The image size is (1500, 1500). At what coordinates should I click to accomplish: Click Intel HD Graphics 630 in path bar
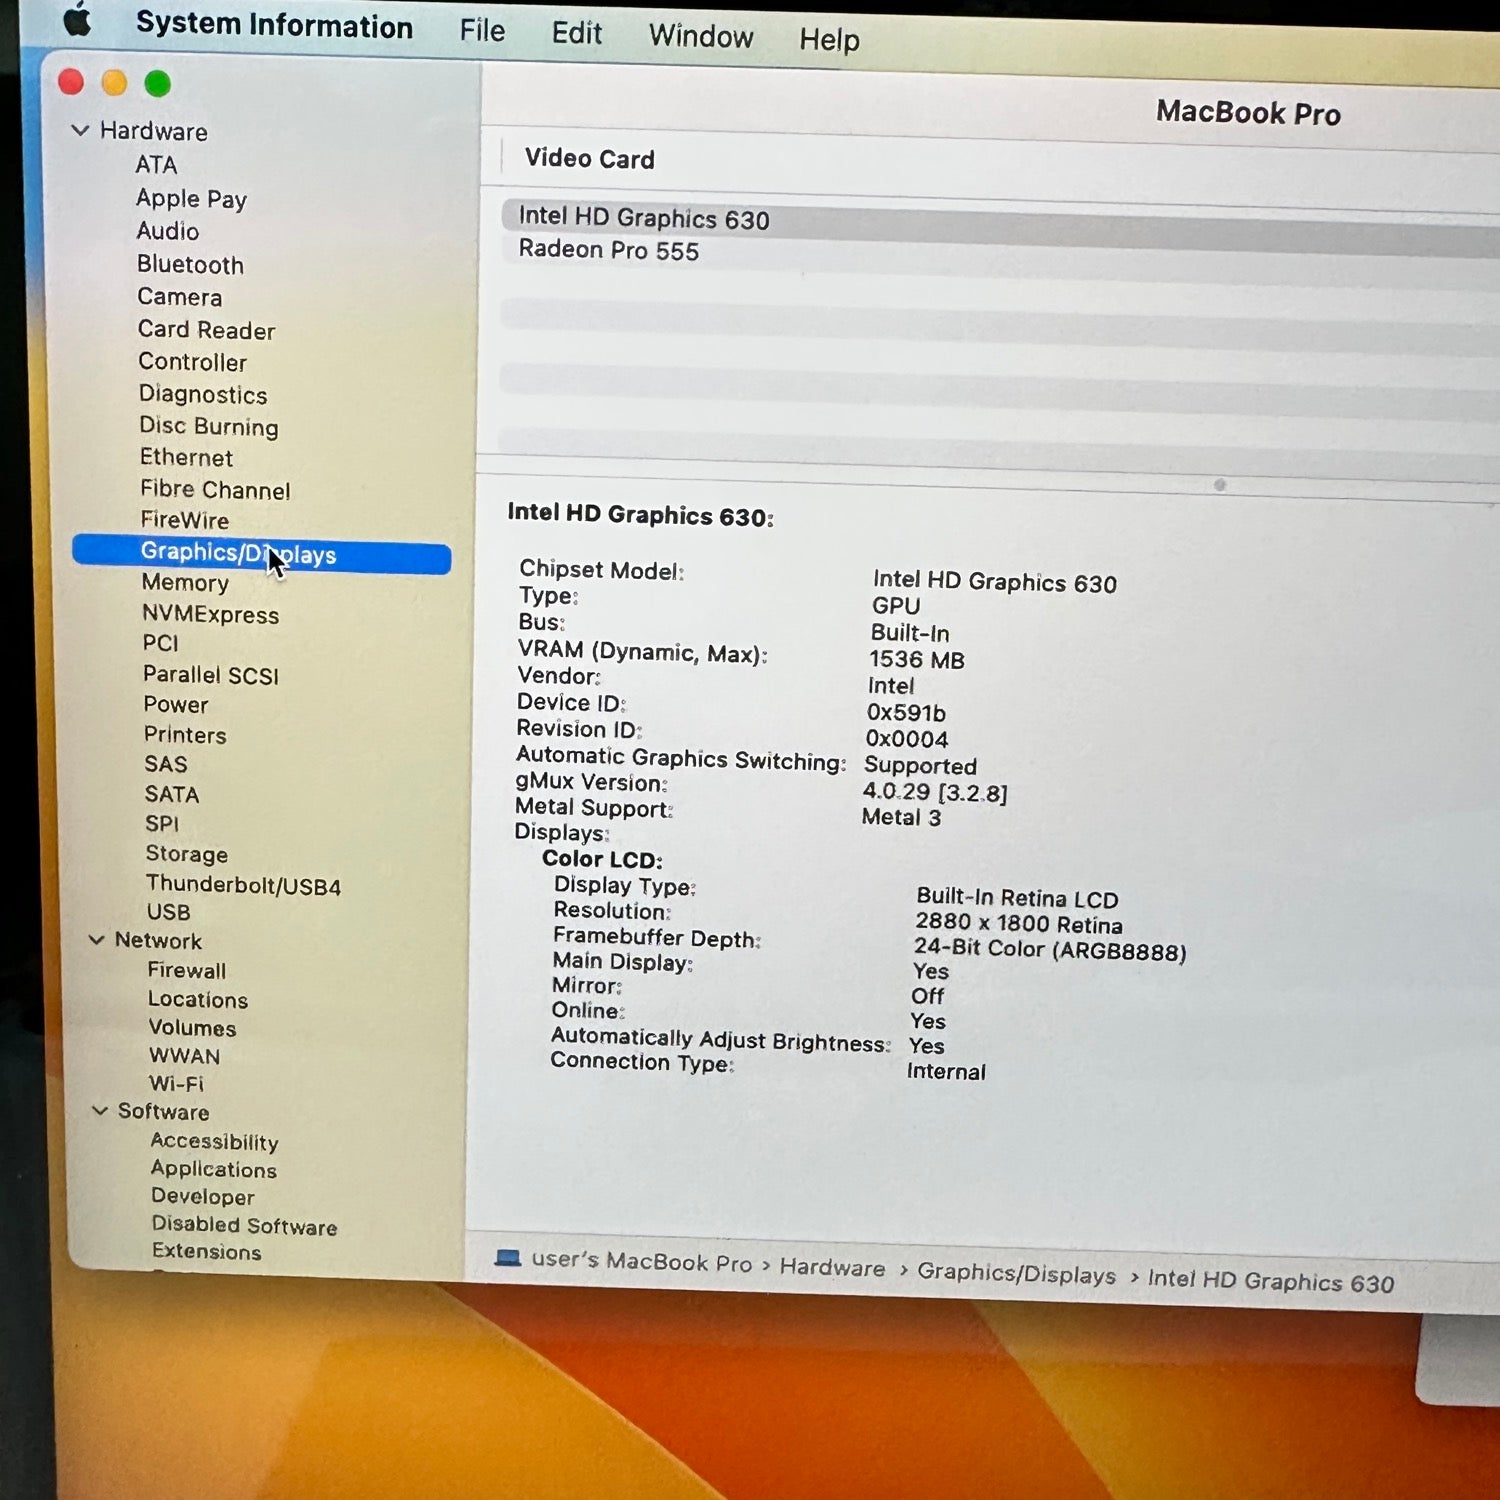[x=1270, y=1280]
